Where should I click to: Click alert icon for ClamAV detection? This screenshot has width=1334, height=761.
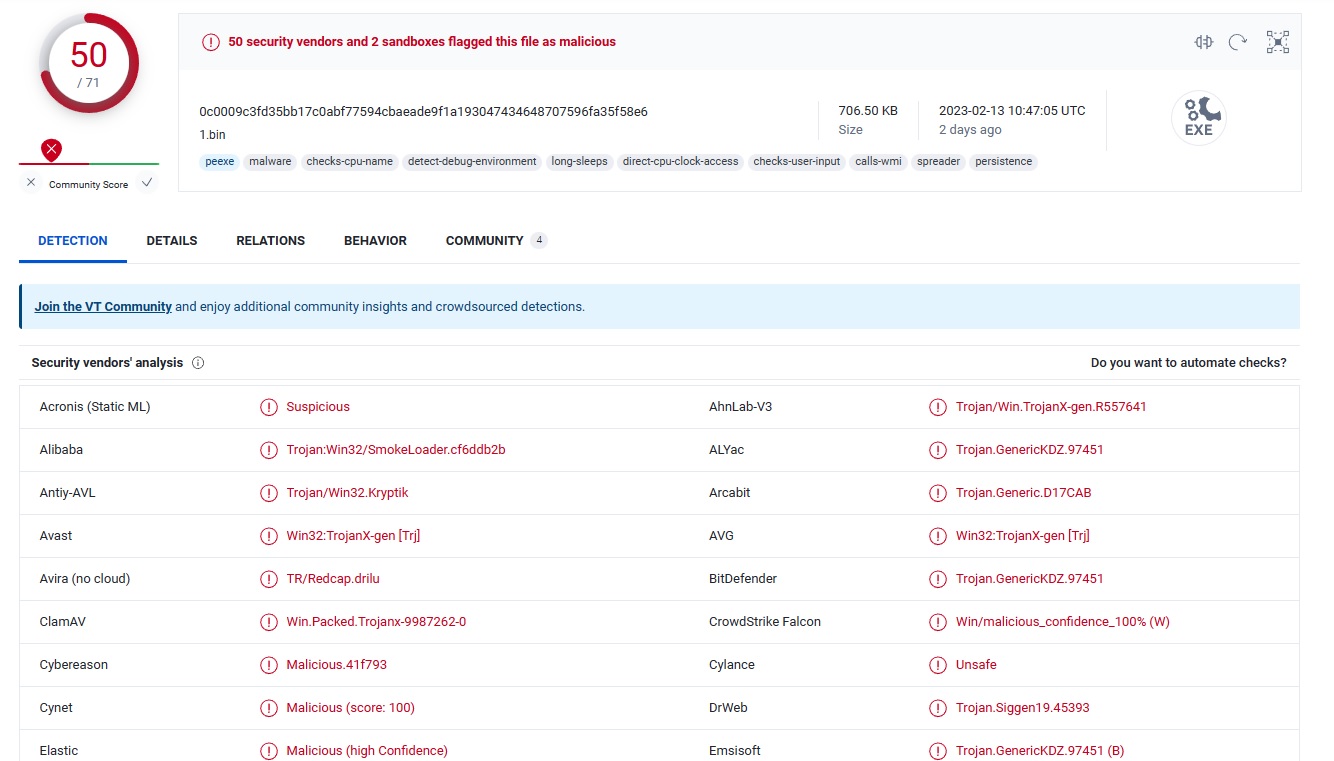tap(269, 622)
